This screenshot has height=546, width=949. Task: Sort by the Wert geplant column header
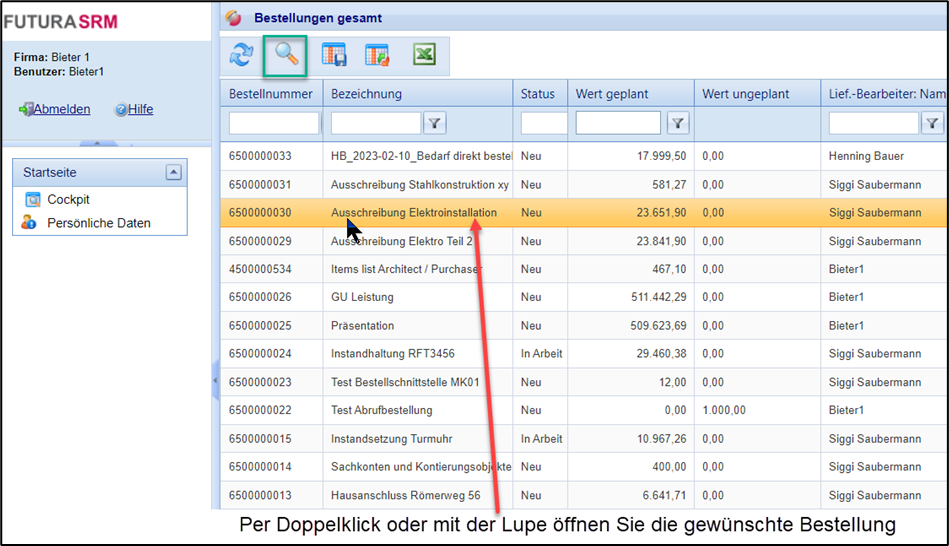[x=612, y=94]
